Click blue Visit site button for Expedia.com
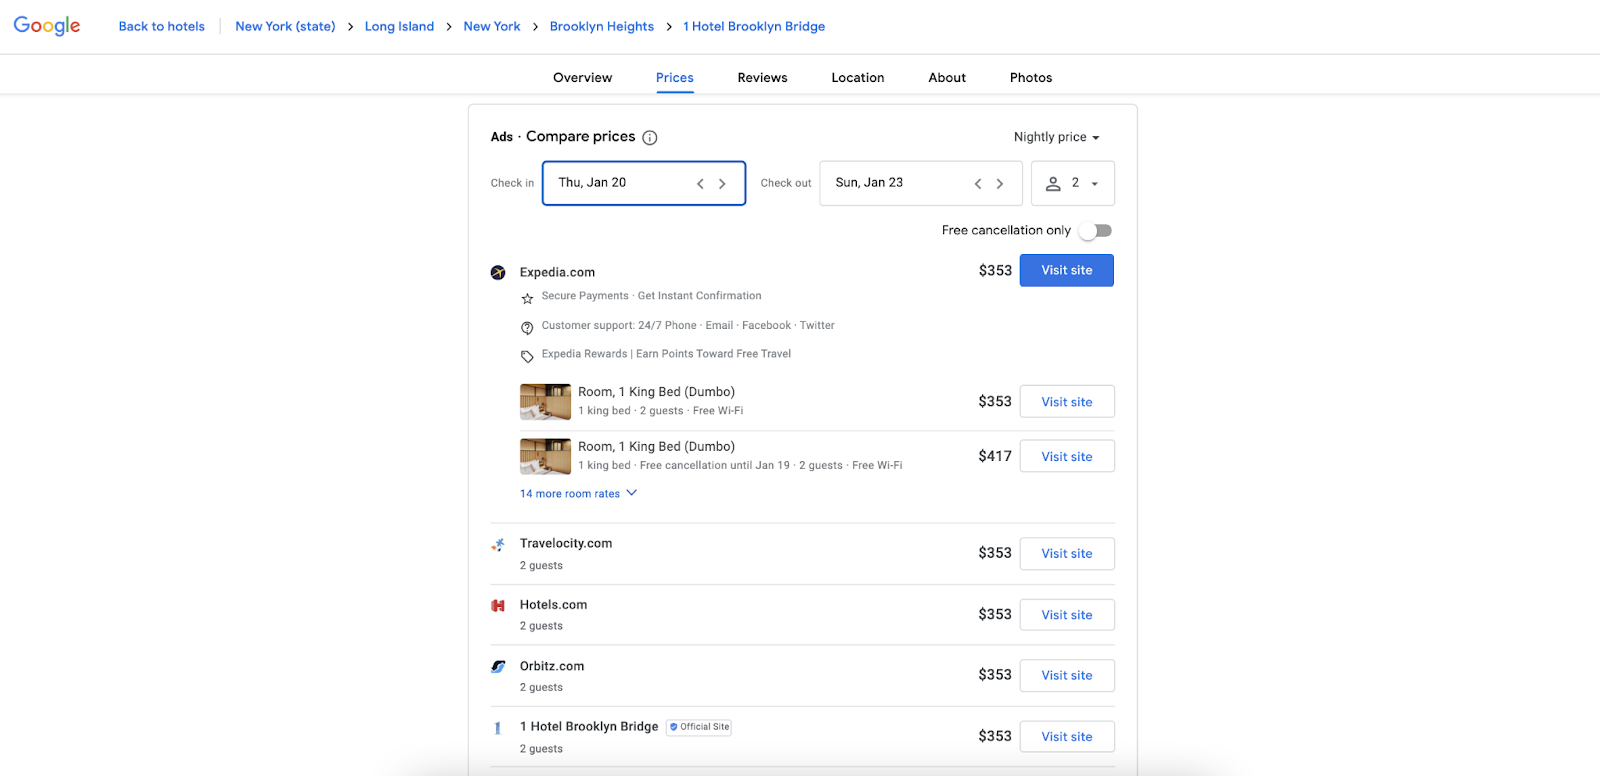 [1067, 271]
